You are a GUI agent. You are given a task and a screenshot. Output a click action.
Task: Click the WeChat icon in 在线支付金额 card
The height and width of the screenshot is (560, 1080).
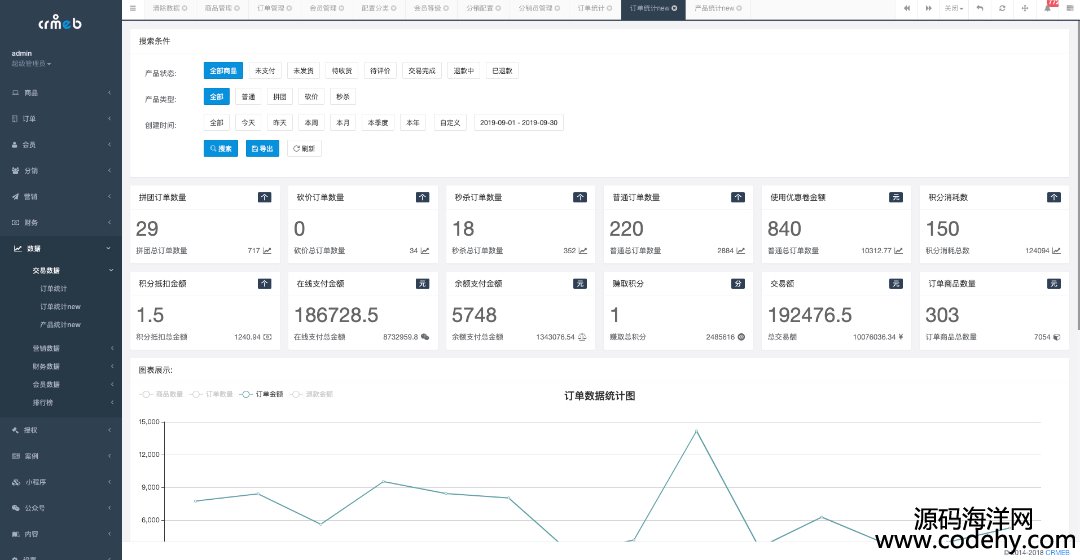425,337
